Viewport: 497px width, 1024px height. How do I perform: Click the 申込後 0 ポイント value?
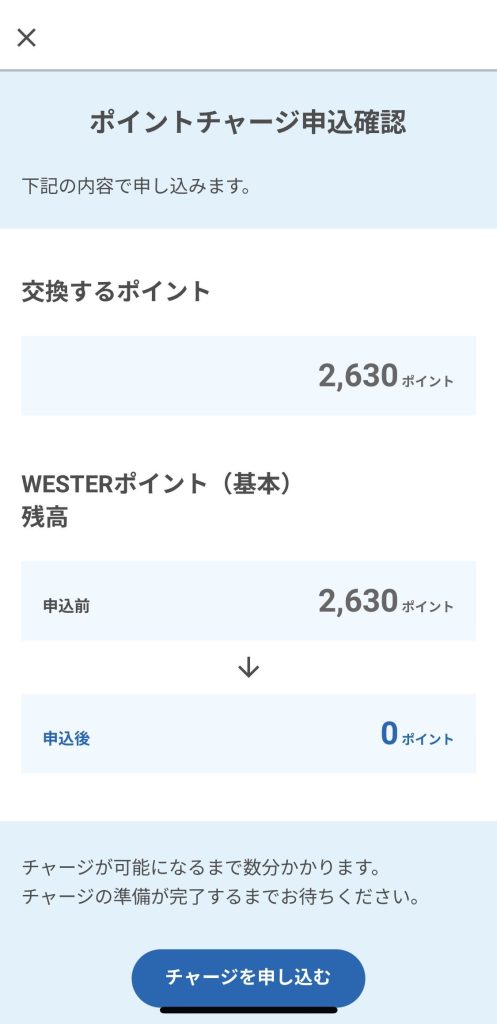click(417, 735)
